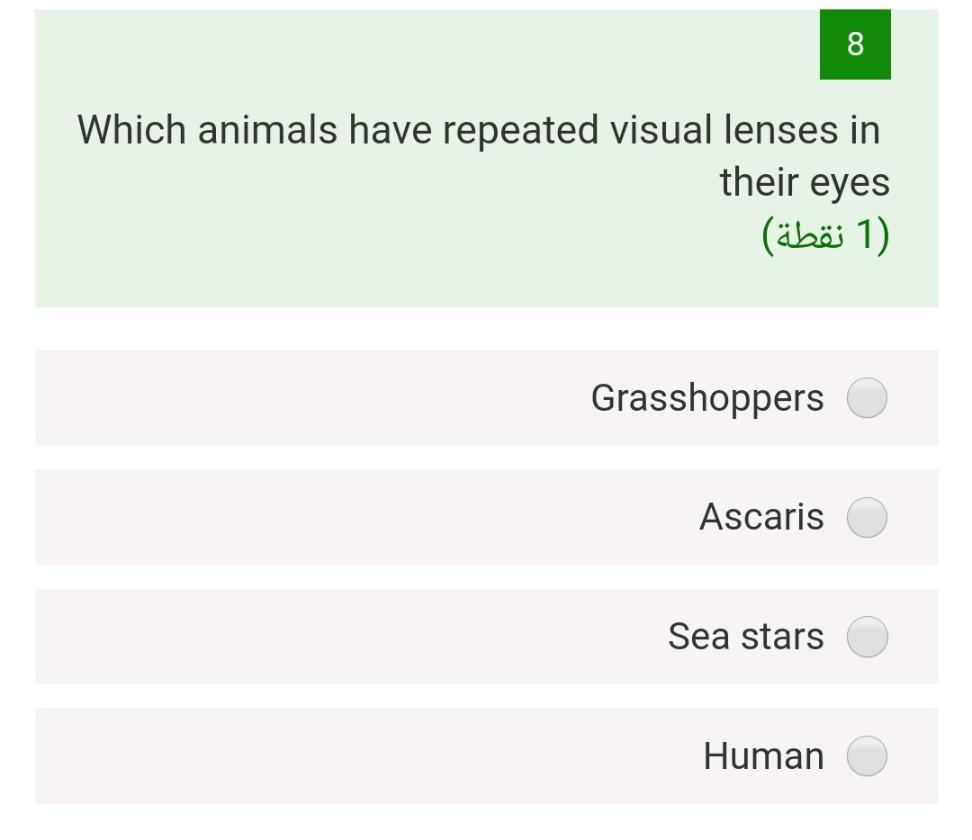
Task: Click the Ascaris option label text
Action: [x=763, y=517]
